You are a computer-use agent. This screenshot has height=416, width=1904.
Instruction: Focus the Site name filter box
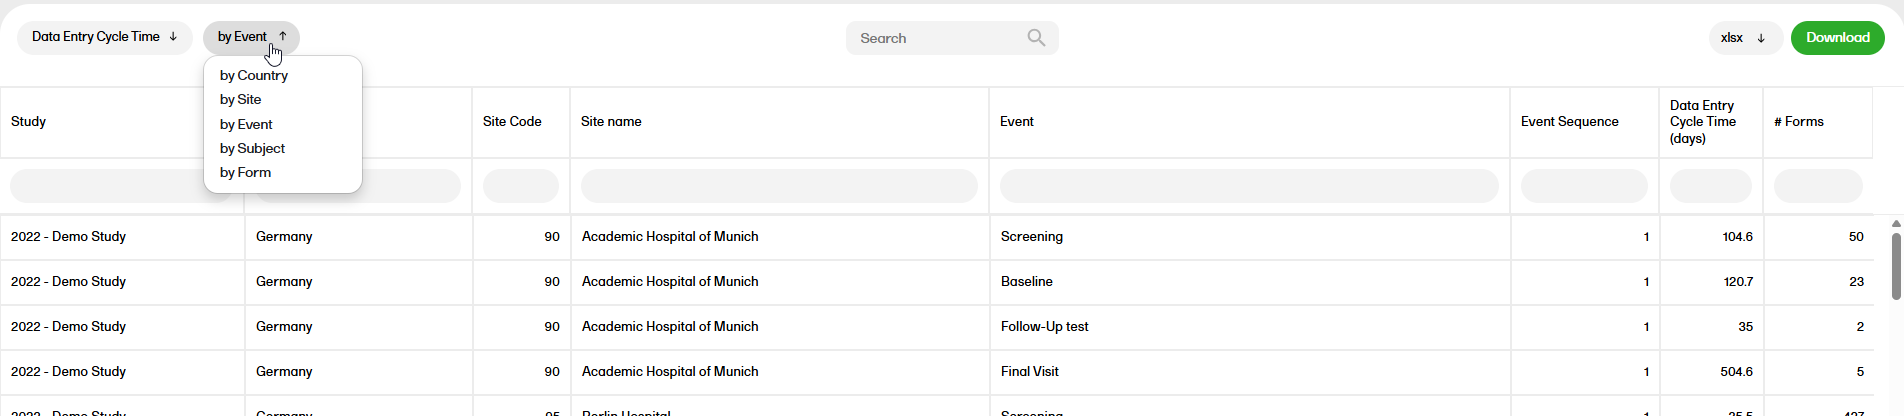(x=779, y=186)
